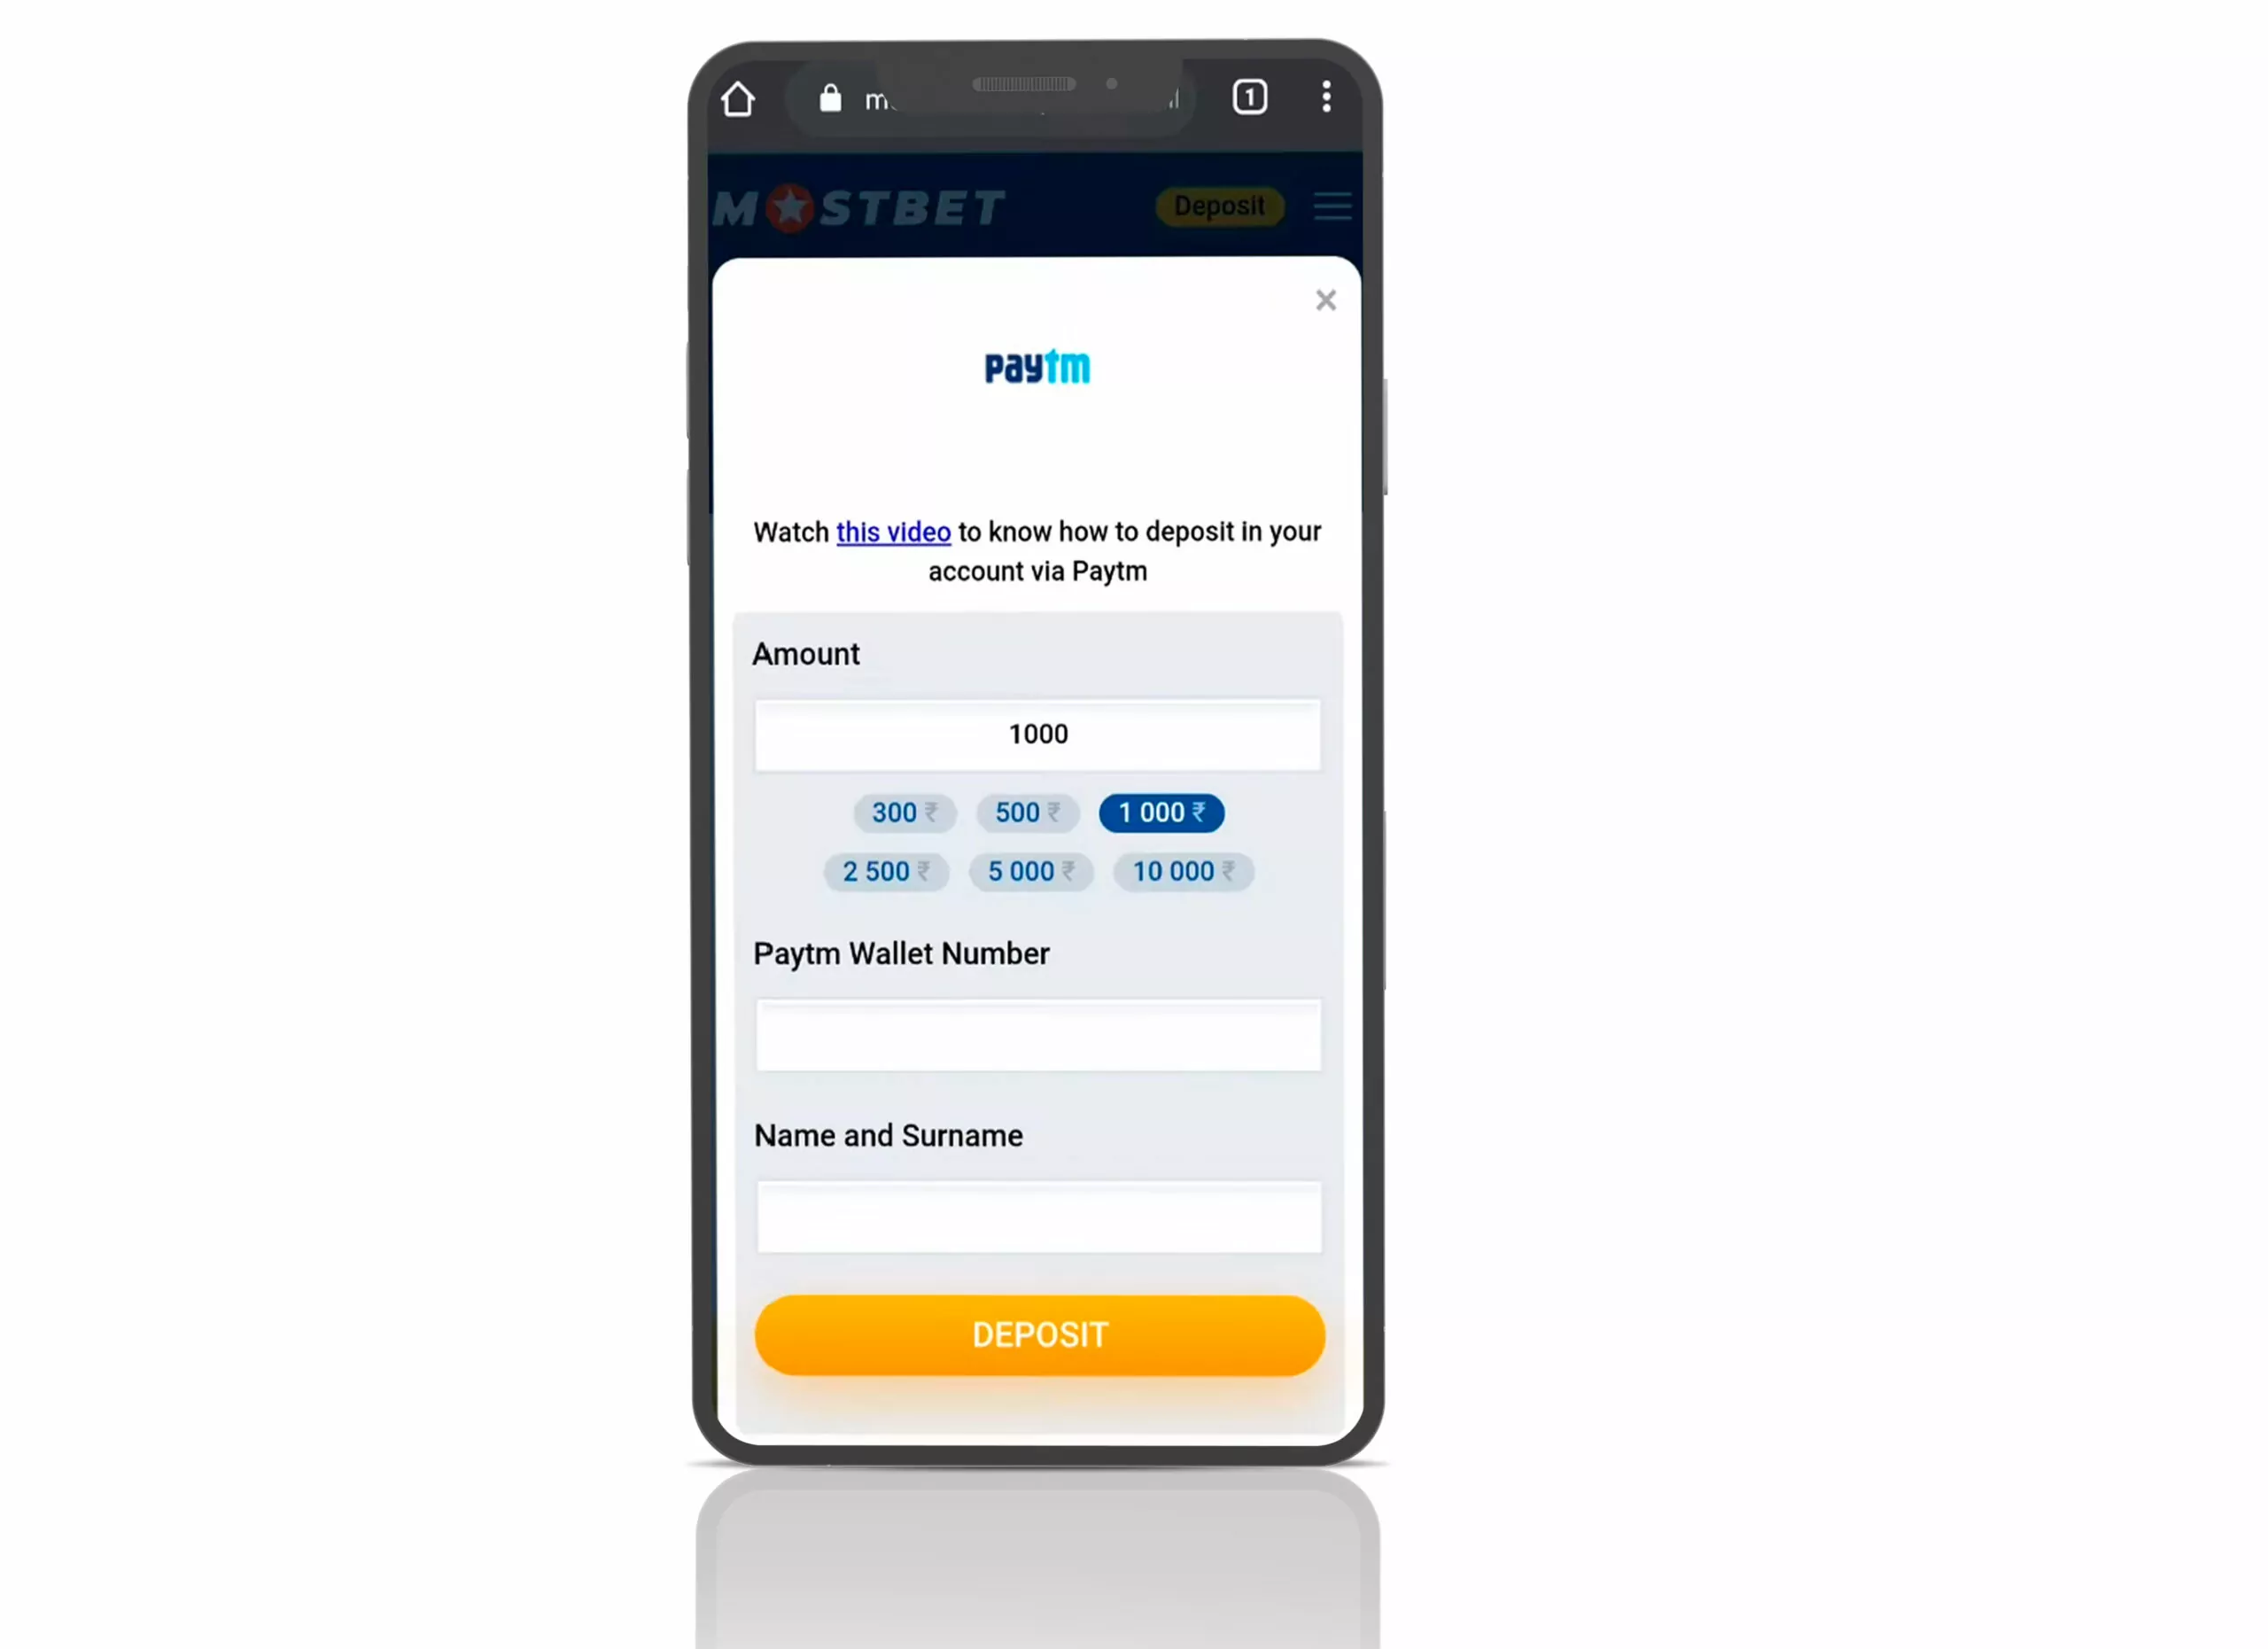2268x1649 pixels.
Task: Select the 10 000 ₹ preset amount
Action: click(1182, 870)
